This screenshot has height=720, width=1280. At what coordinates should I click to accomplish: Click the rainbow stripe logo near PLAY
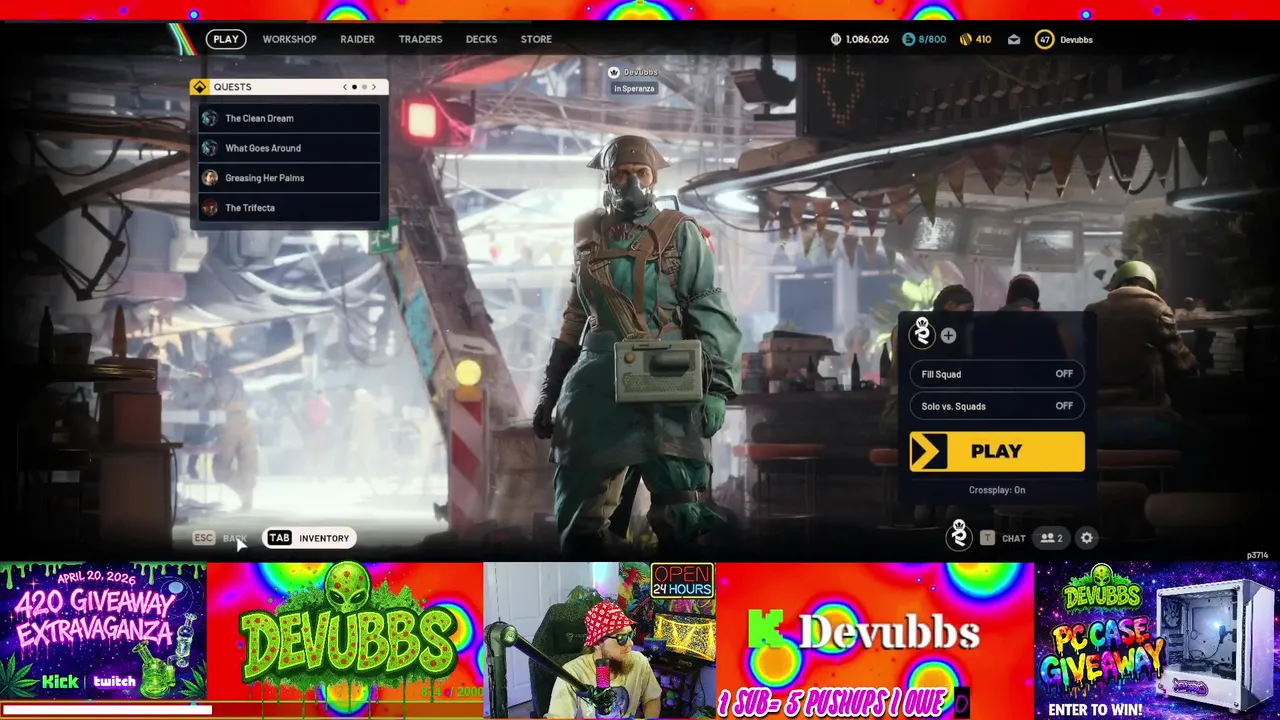click(183, 39)
